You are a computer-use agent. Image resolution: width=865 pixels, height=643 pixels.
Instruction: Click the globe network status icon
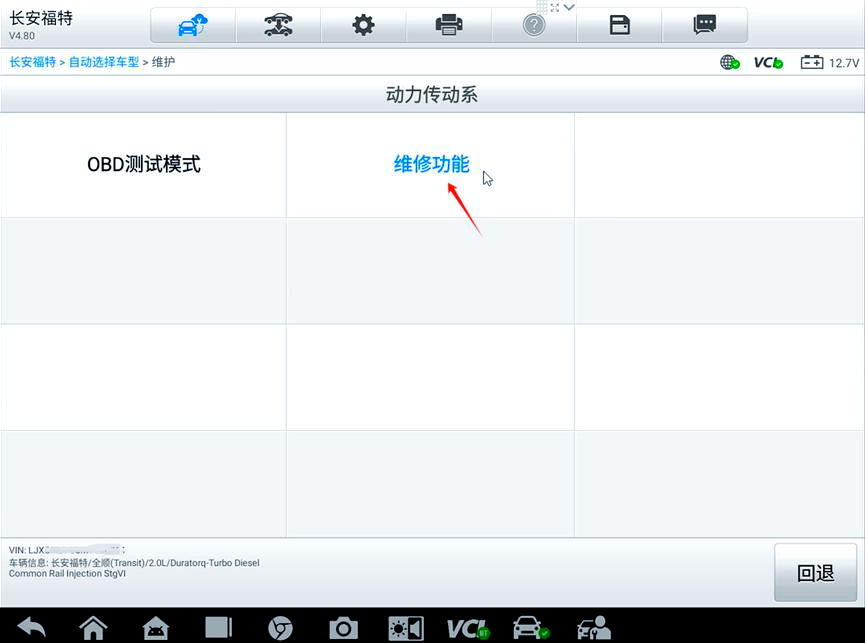729,62
